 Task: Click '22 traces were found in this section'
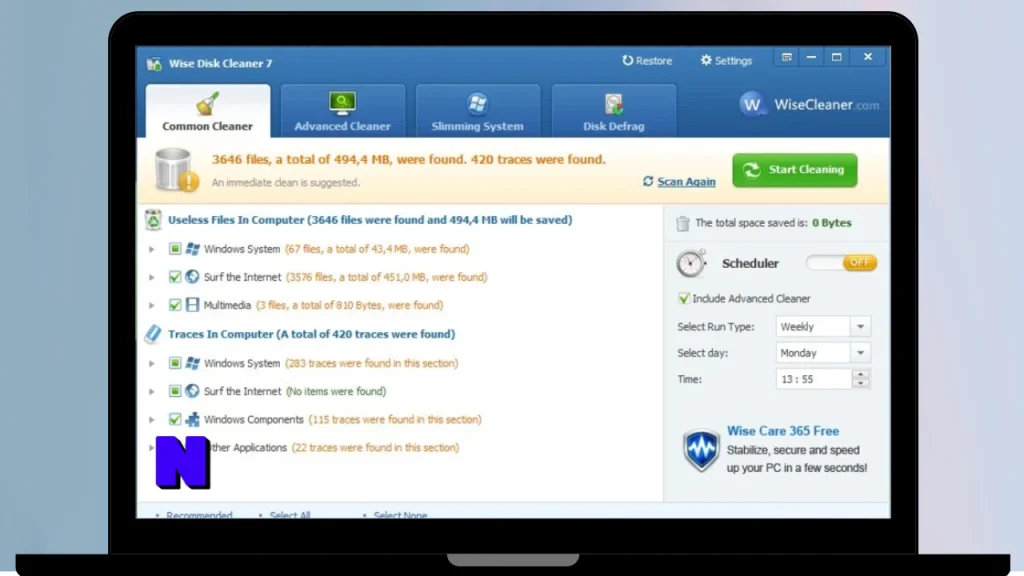[x=375, y=447]
